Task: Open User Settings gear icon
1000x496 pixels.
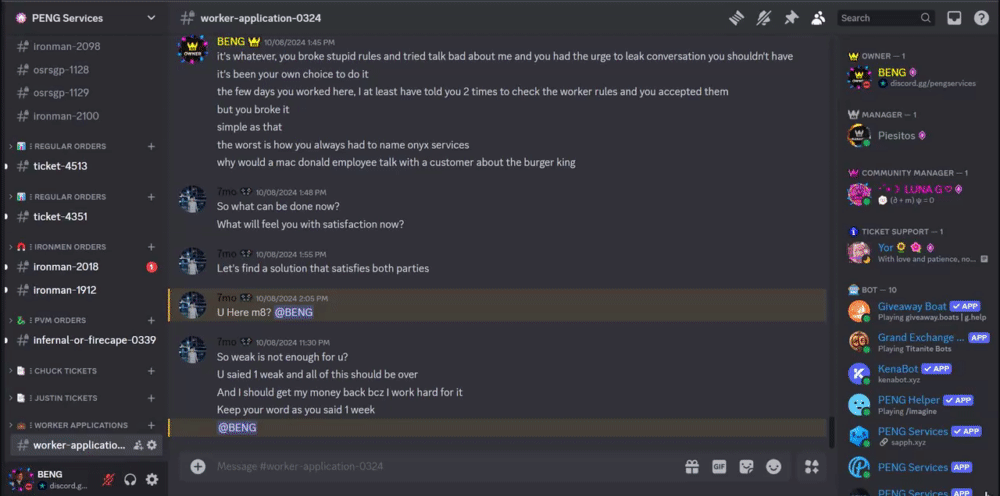Action: [x=152, y=479]
